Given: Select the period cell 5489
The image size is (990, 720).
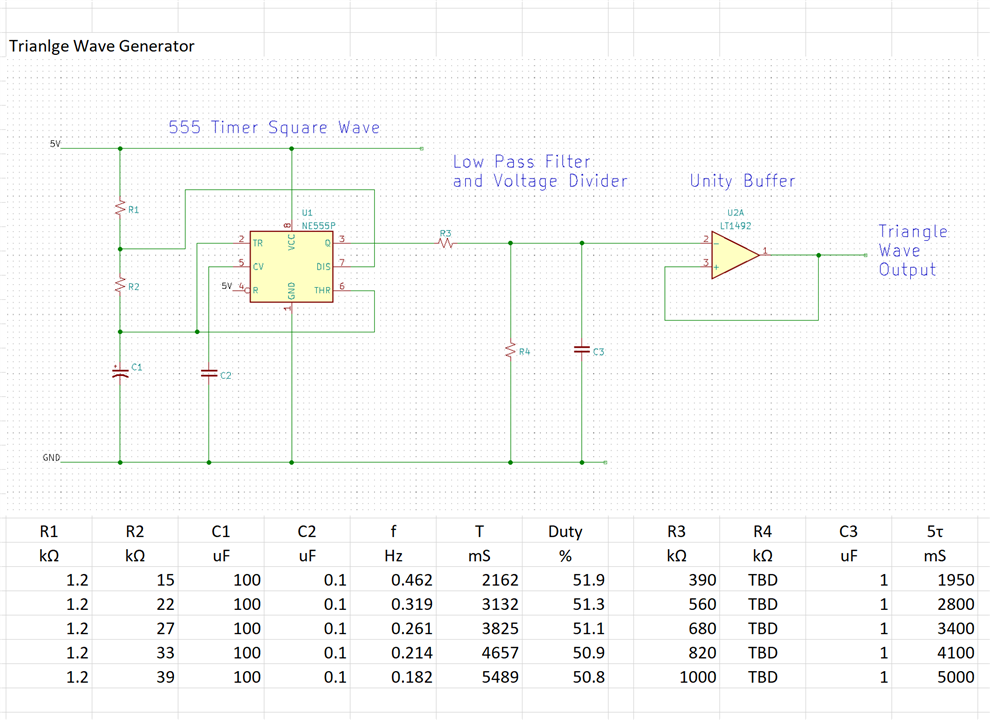Looking at the screenshot, I should pos(479,676).
